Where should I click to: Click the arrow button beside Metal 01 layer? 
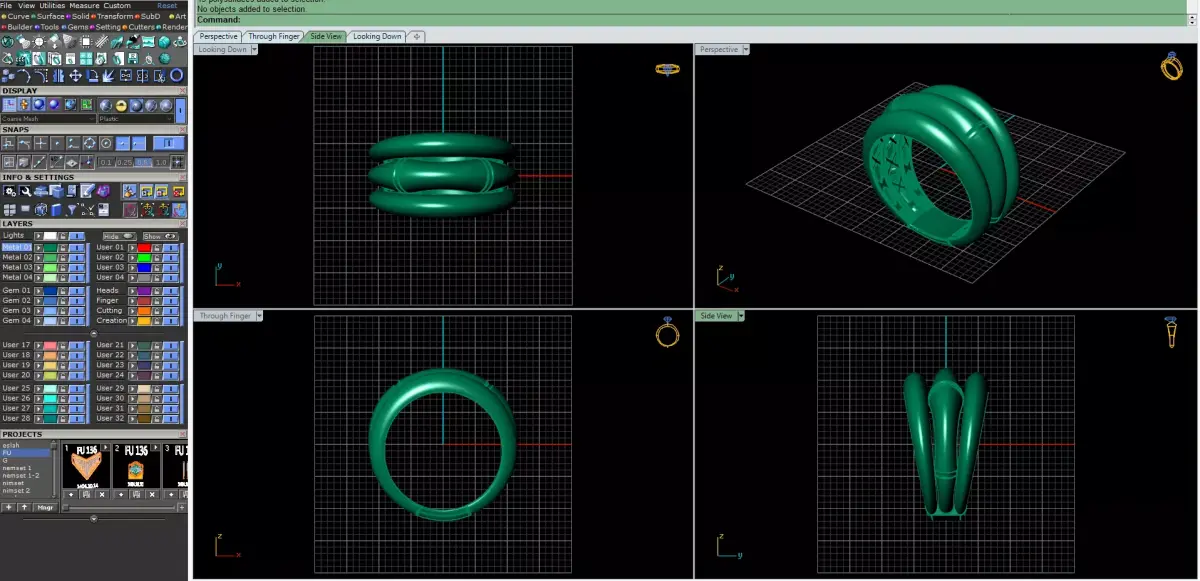coord(39,248)
